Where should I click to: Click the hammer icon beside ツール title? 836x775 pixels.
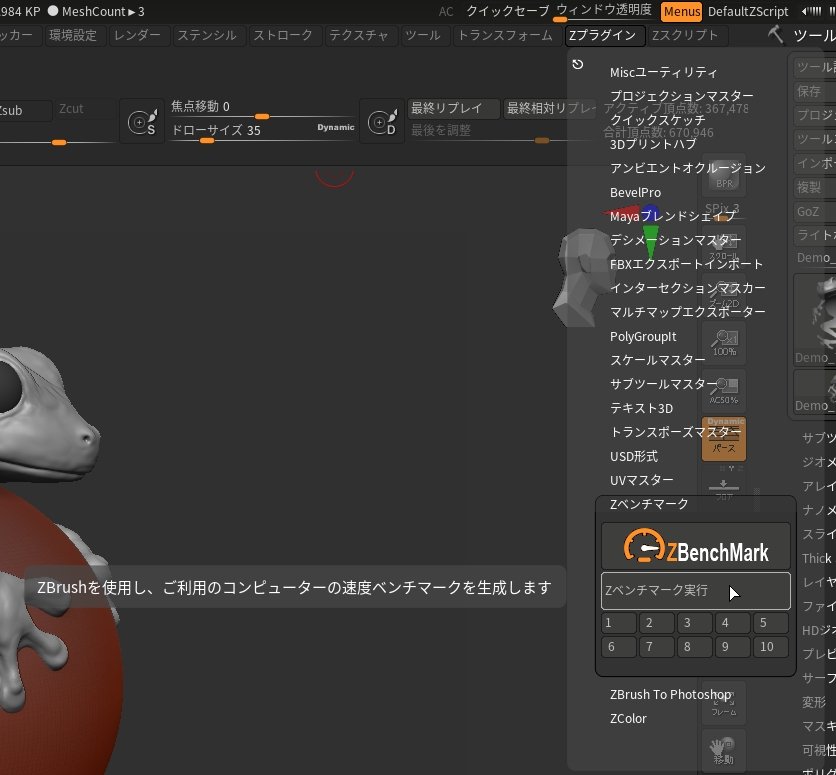(x=776, y=35)
